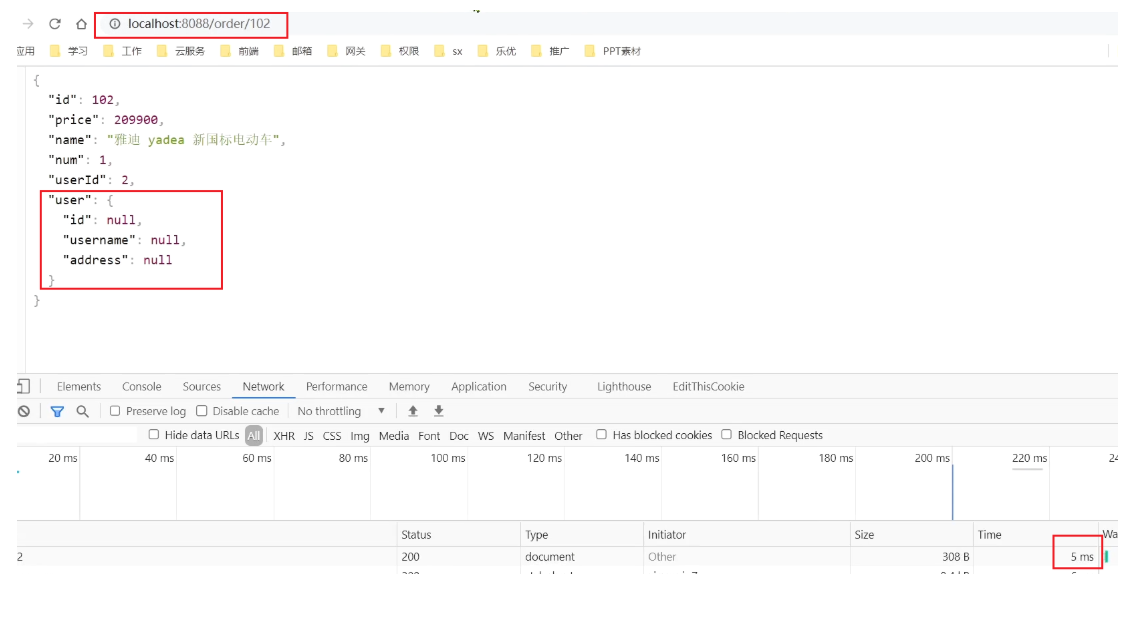The height and width of the screenshot is (622, 1146).
Task: Filter requests by XHR
Action: 284,436
